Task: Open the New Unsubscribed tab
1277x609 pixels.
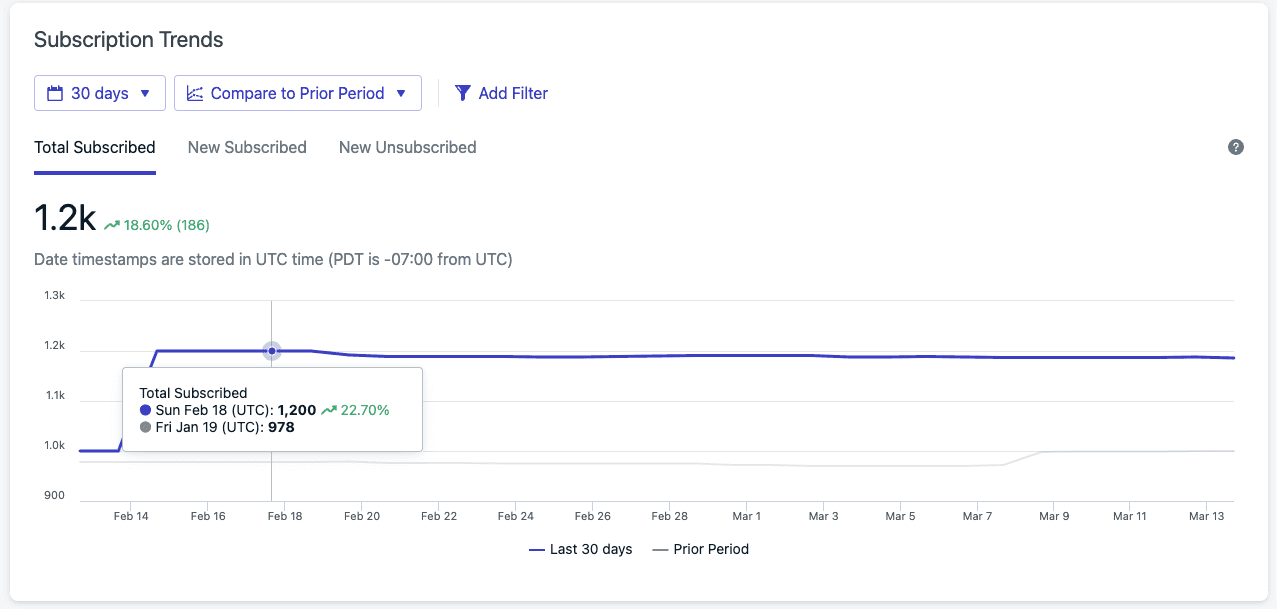Action: [x=407, y=147]
